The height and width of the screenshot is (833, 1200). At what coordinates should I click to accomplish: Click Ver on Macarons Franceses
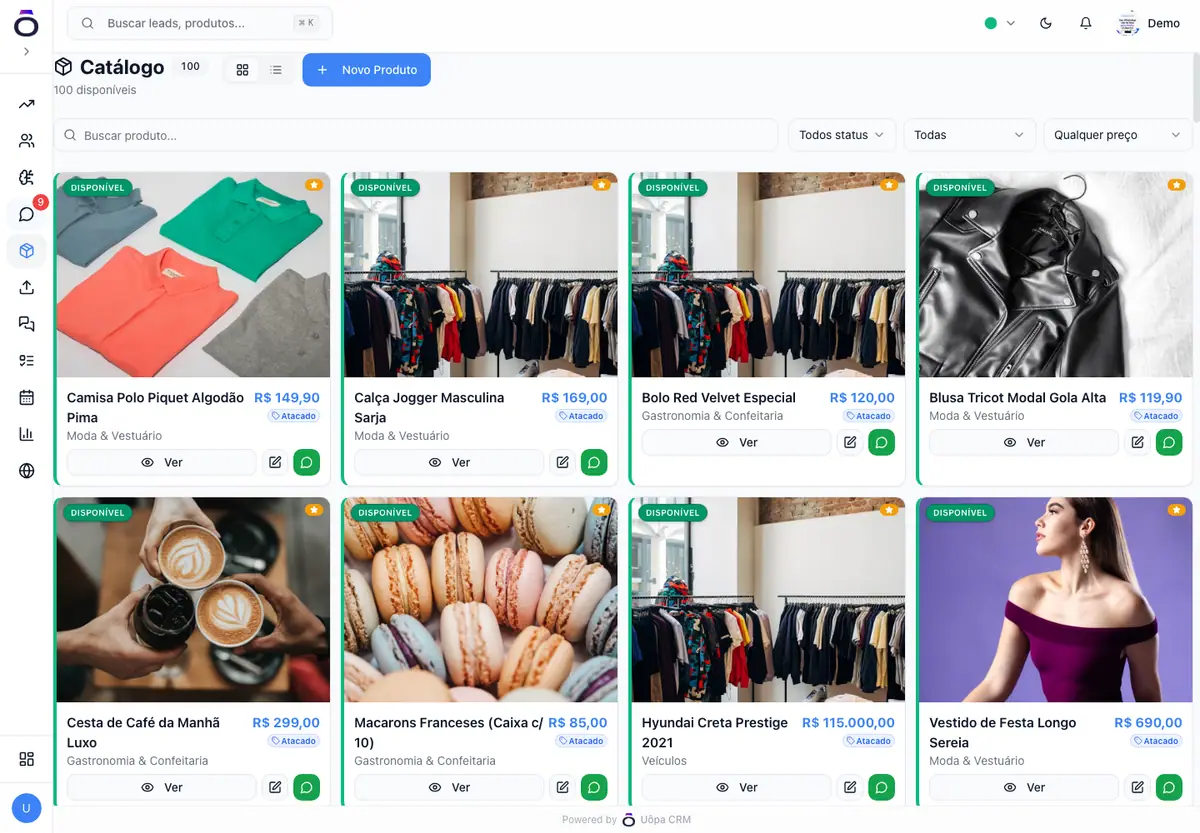(x=449, y=787)
